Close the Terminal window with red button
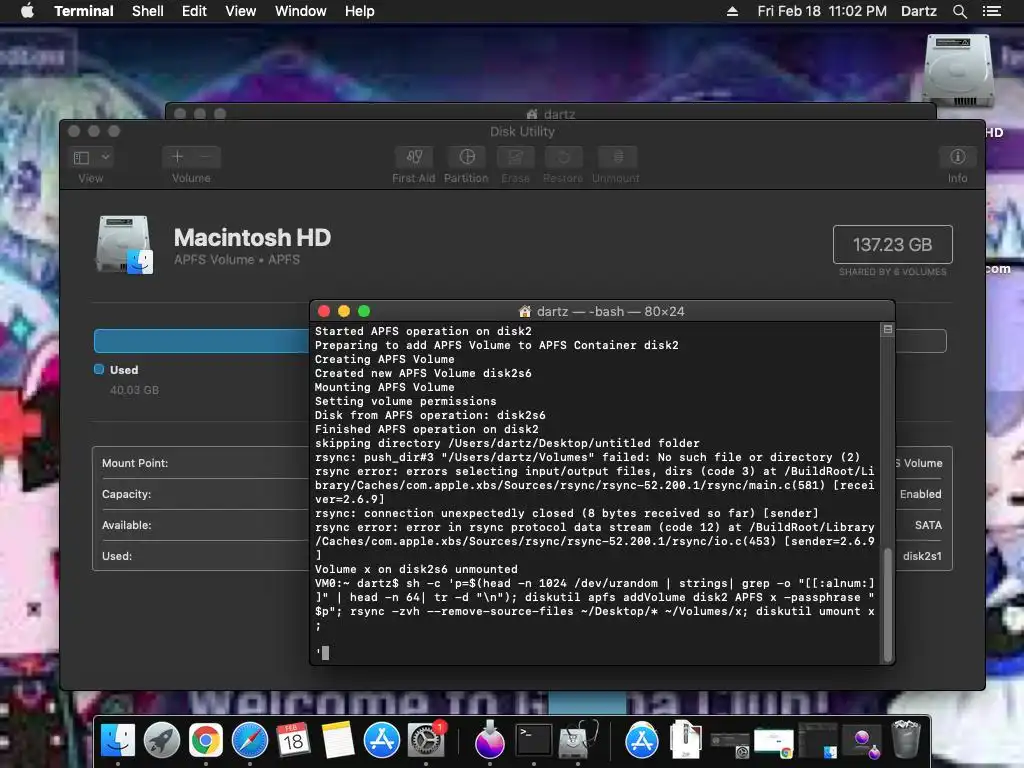Image resolution: width=1024 pixels, height=768 pixels. pos(324,312)
